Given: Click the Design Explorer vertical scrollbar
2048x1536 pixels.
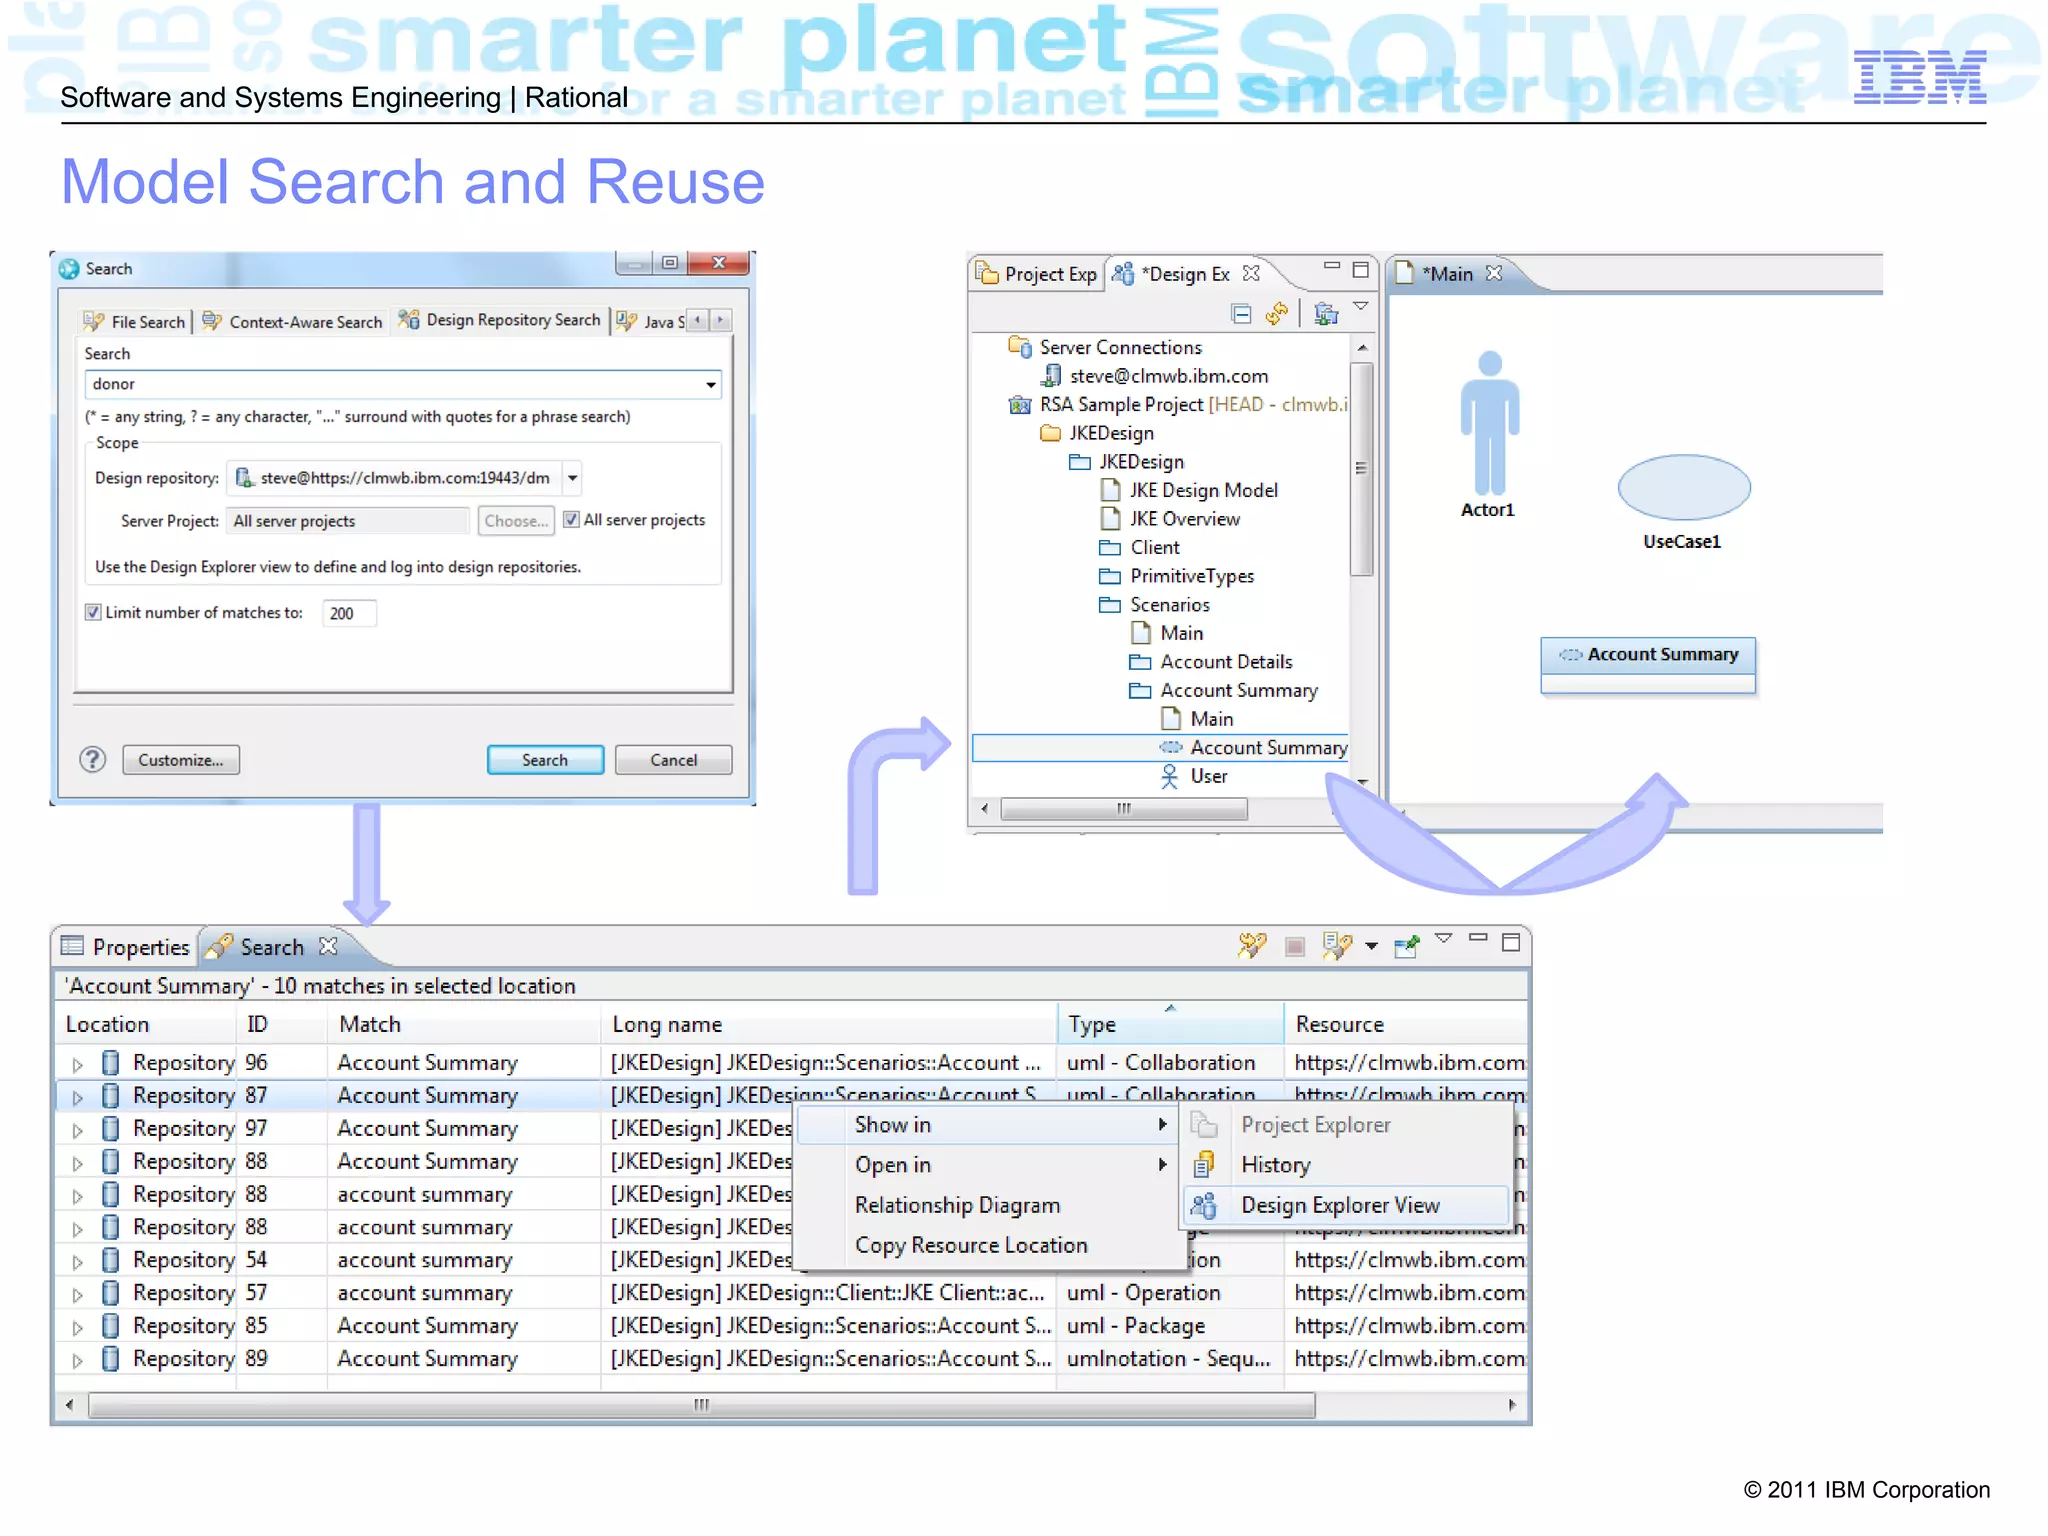Looking at the screenshot, I should pos(1361,468).
